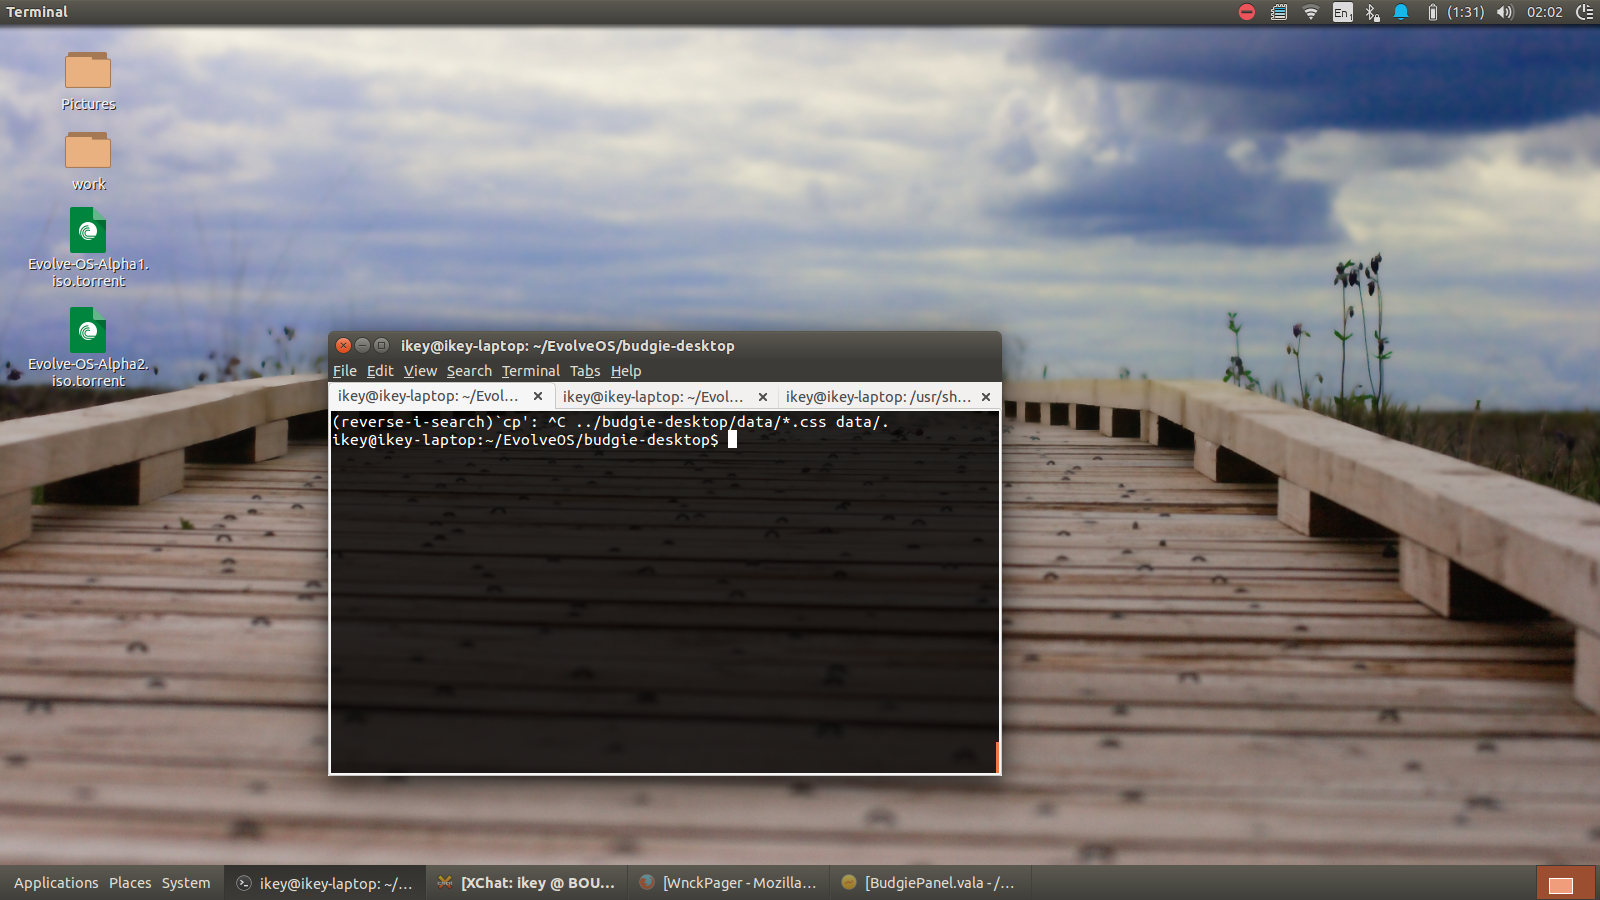Open battery indicator showing 1:31
Screen dimensions: 1600x900
1455,12
